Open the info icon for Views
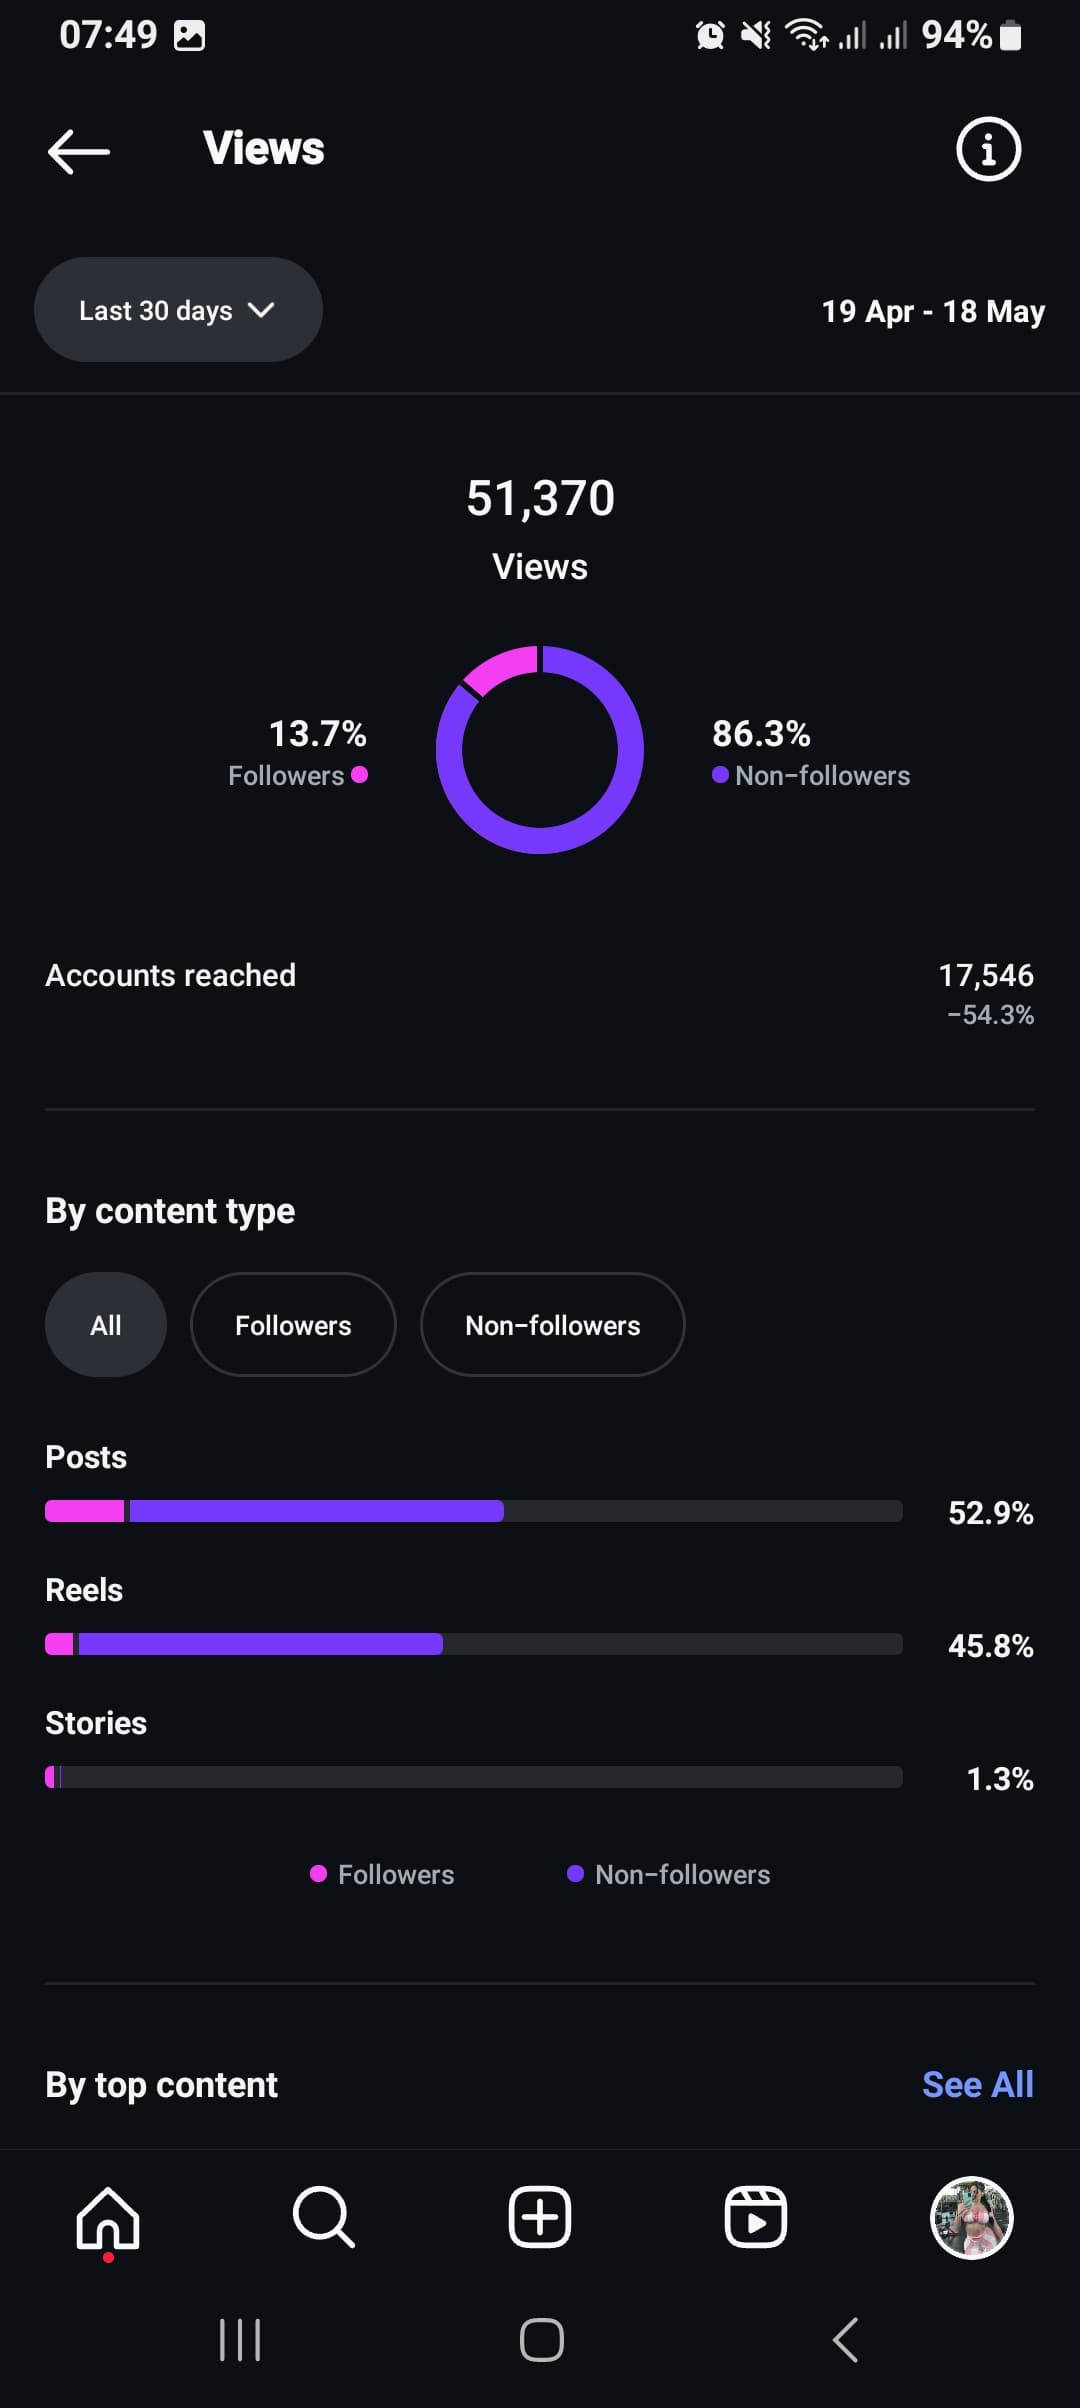1080x2408 pixels. coord(988,150)
